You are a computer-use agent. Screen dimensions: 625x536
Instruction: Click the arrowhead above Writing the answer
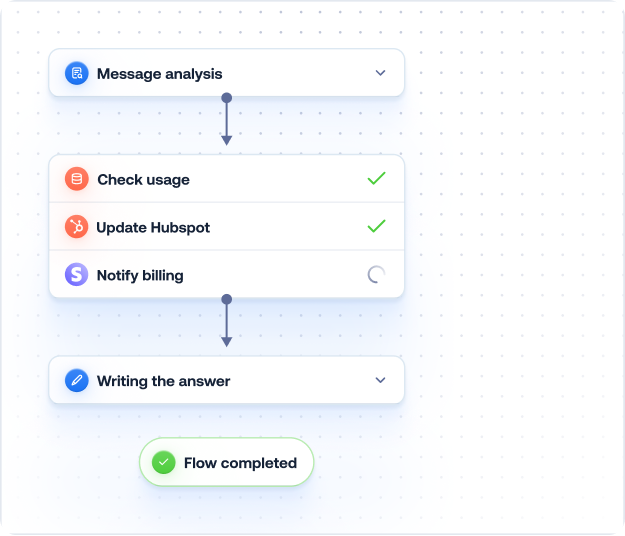(x=226, y=342)
